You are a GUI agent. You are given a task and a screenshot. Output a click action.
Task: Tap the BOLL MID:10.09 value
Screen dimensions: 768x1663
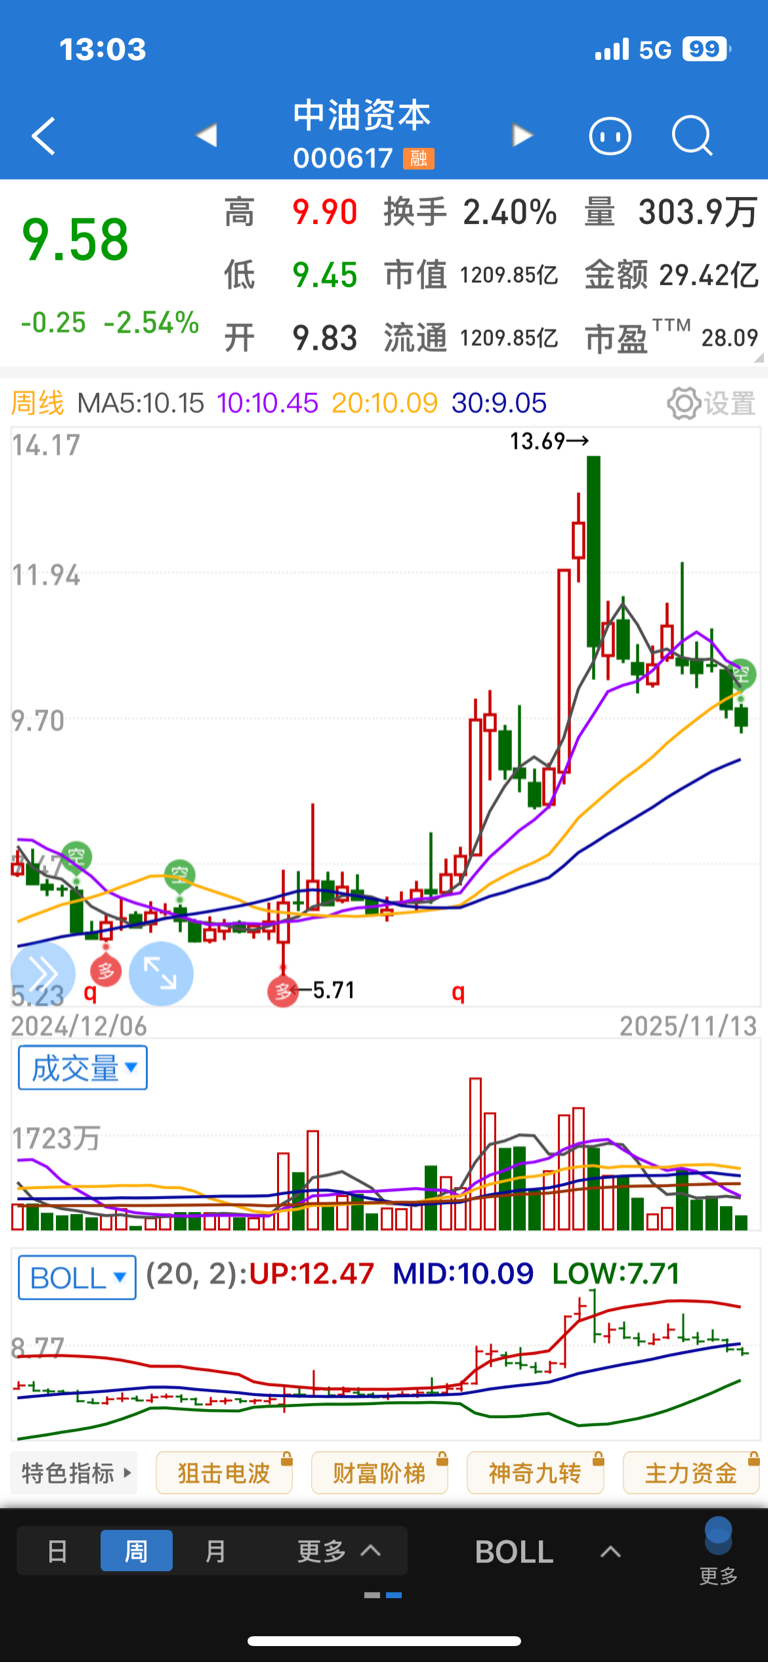(463, 1273)
